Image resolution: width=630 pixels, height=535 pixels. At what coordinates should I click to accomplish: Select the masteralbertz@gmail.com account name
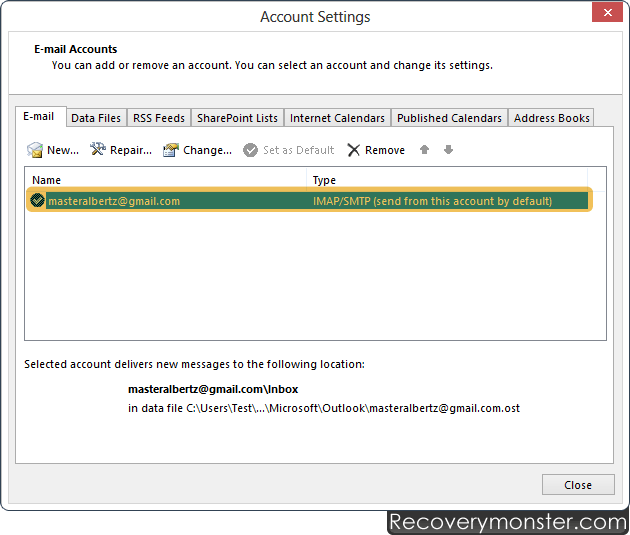(x=114, y=201)
